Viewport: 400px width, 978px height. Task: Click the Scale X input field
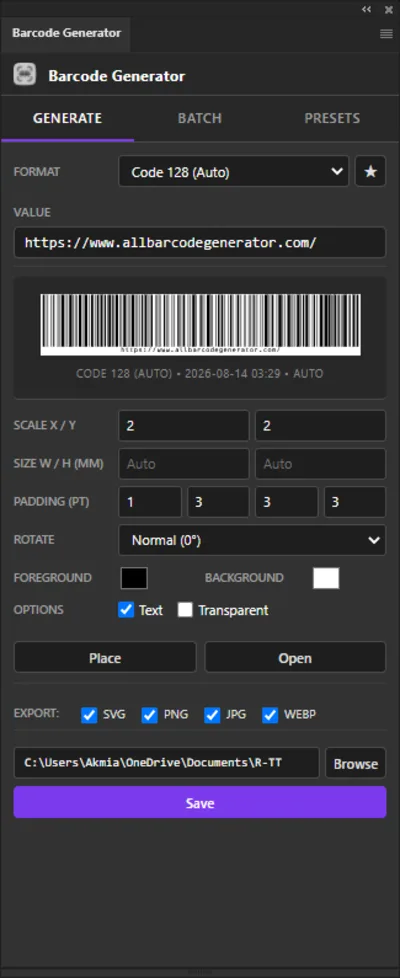(184, 425)
